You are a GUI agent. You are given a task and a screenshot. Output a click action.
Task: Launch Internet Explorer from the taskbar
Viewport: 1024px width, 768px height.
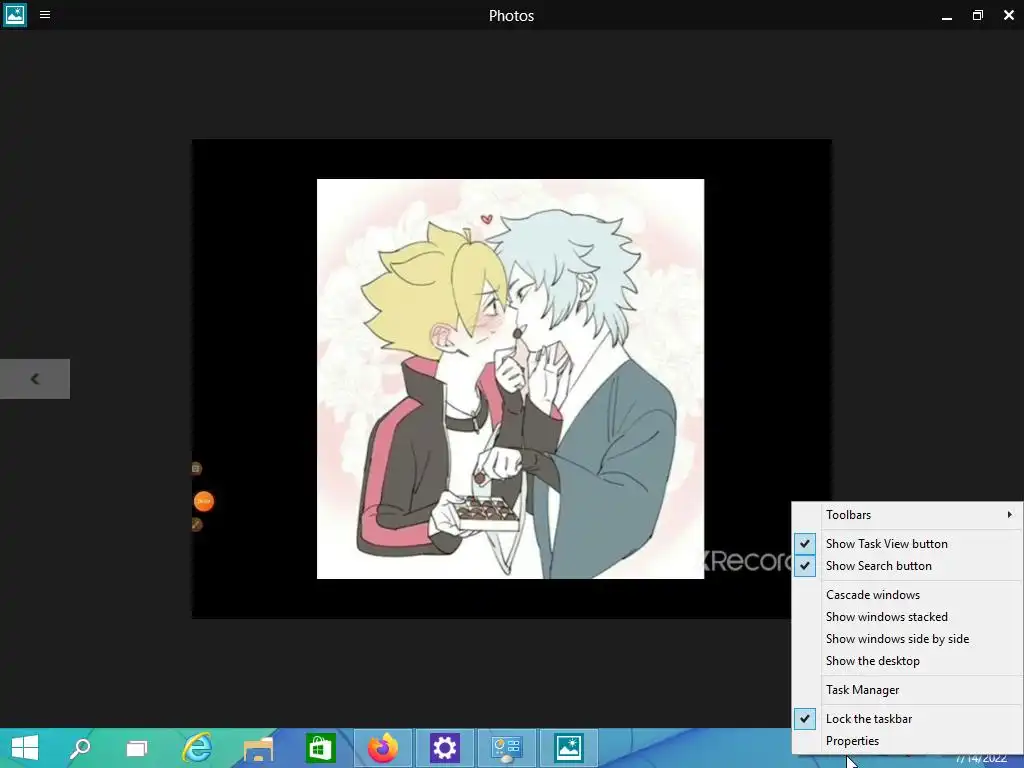coord(197,748)
